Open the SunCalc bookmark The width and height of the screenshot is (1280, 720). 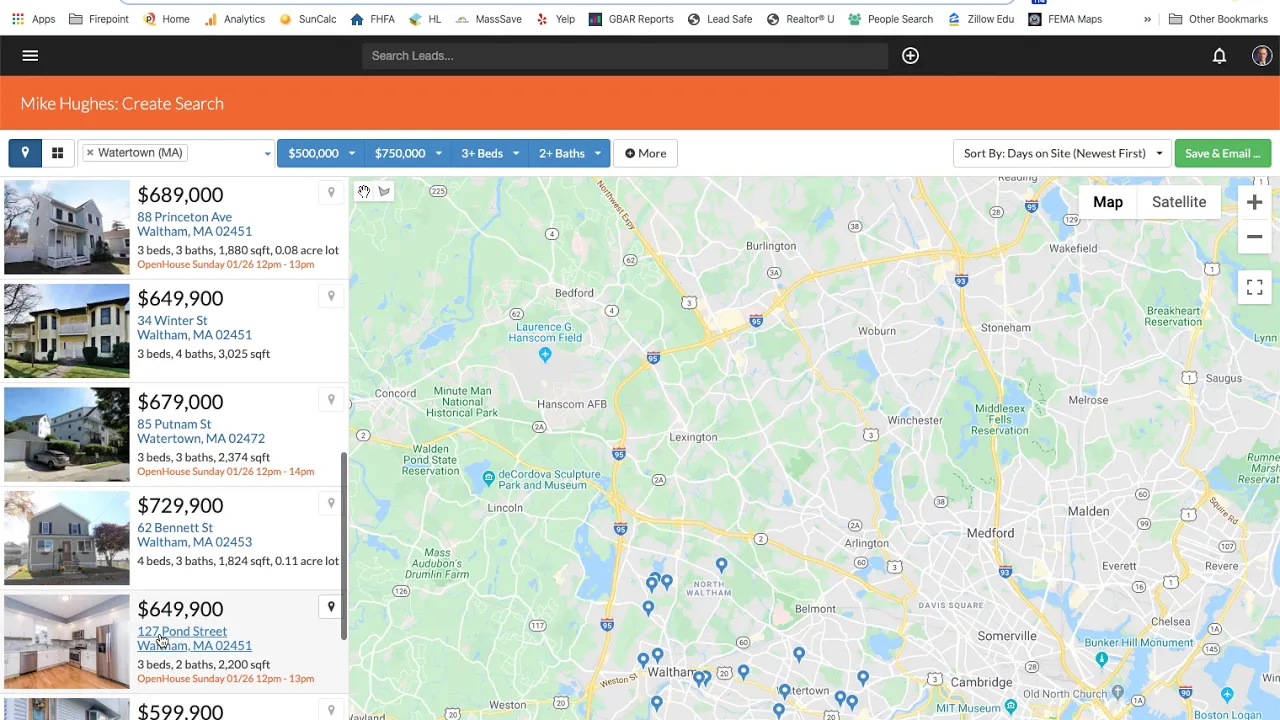307,19
